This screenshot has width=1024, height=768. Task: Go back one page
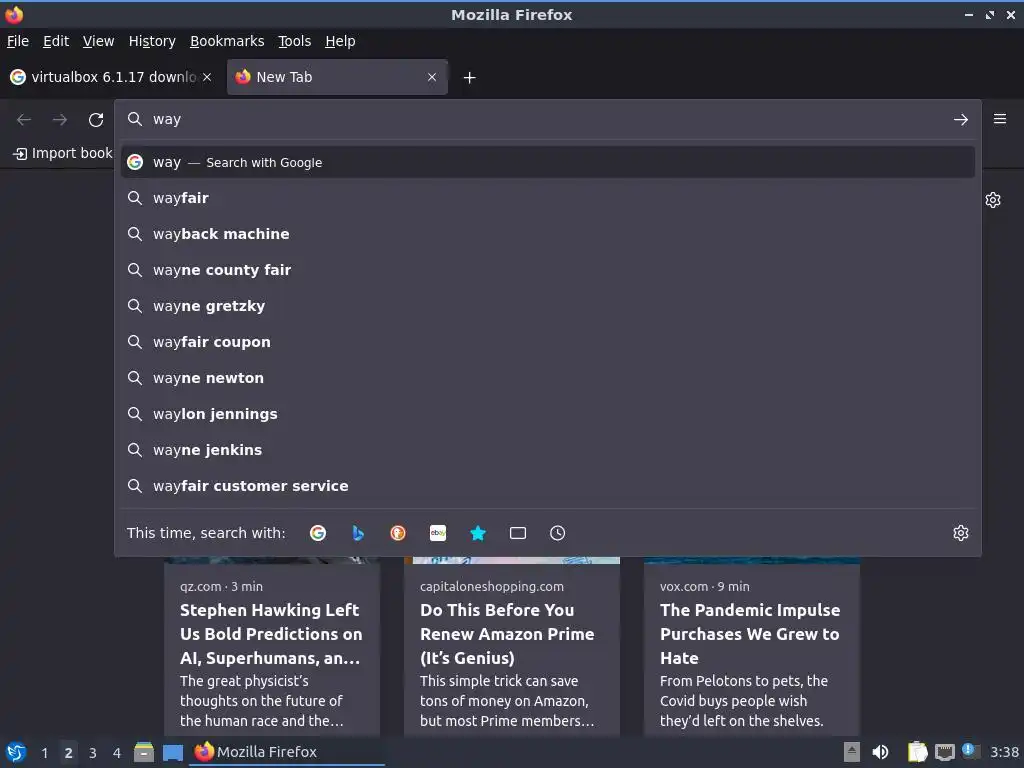(24, 120)
